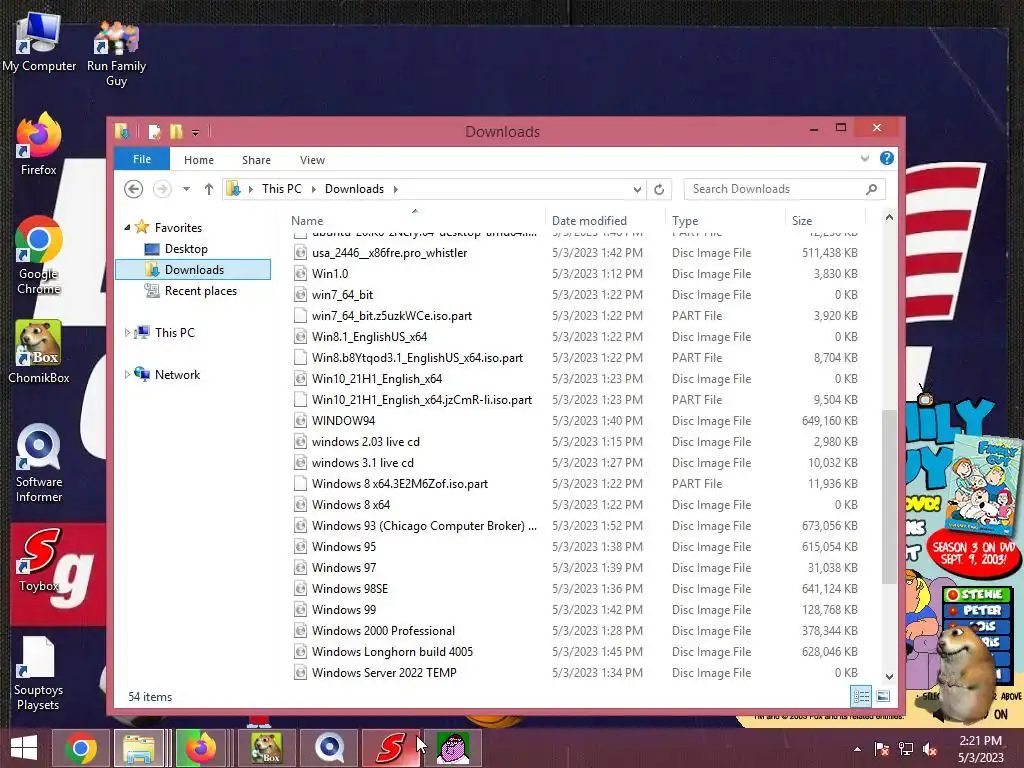Collapse the Favorites tree node
Image resolution: width=1024 pixels, height=768 pixels.
(127, 227)
